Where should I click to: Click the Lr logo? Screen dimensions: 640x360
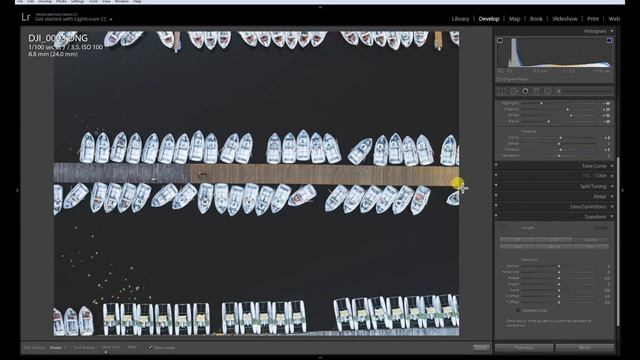click(x=26, y=17)
